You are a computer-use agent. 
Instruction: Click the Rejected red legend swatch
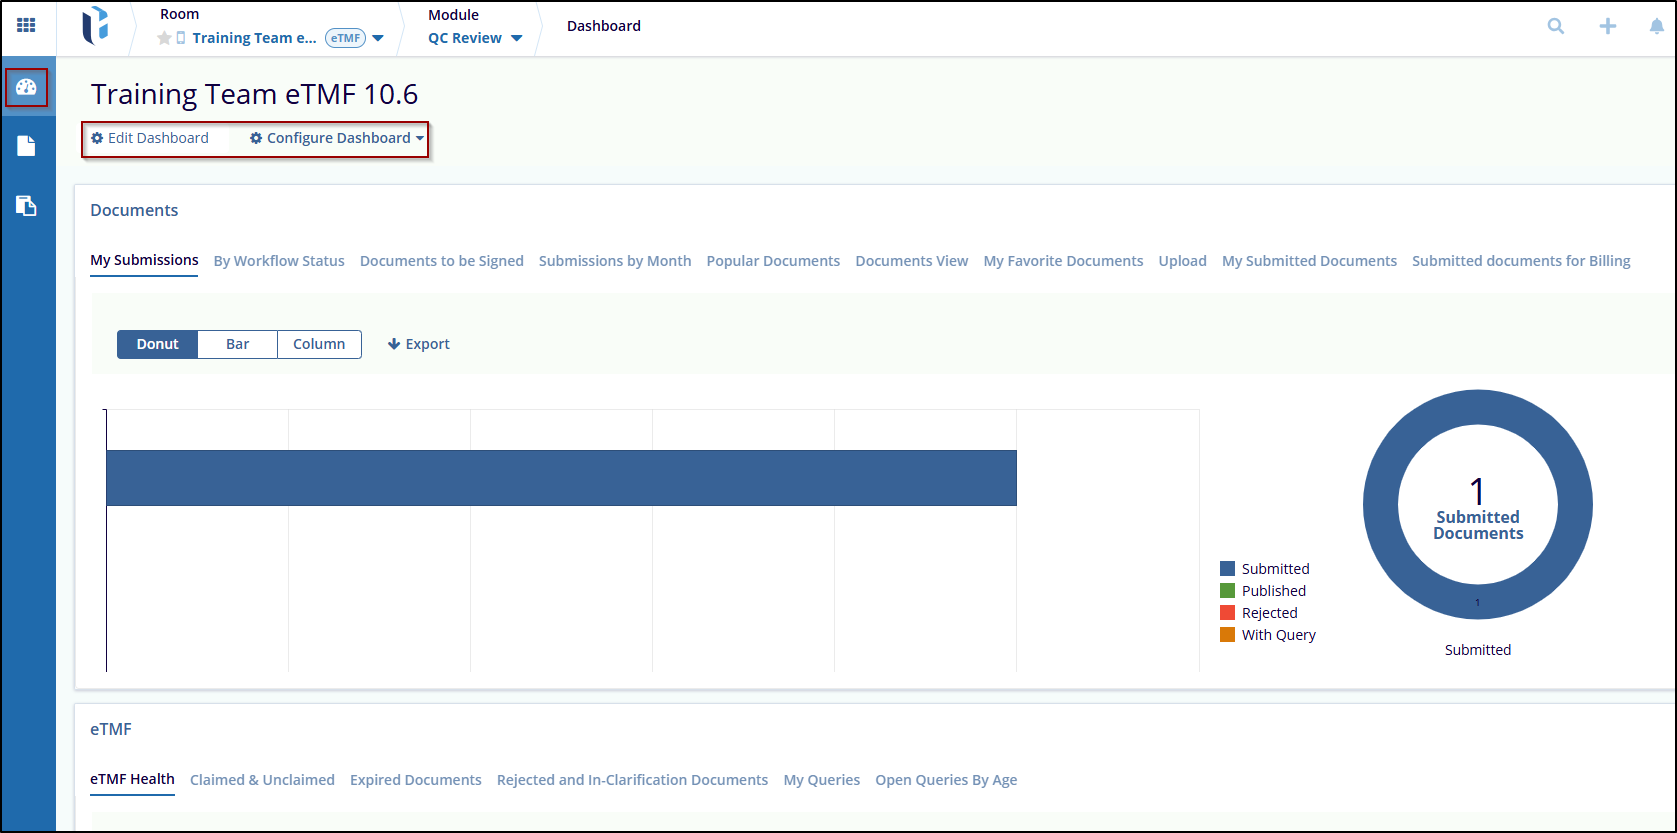[1228, 613]
